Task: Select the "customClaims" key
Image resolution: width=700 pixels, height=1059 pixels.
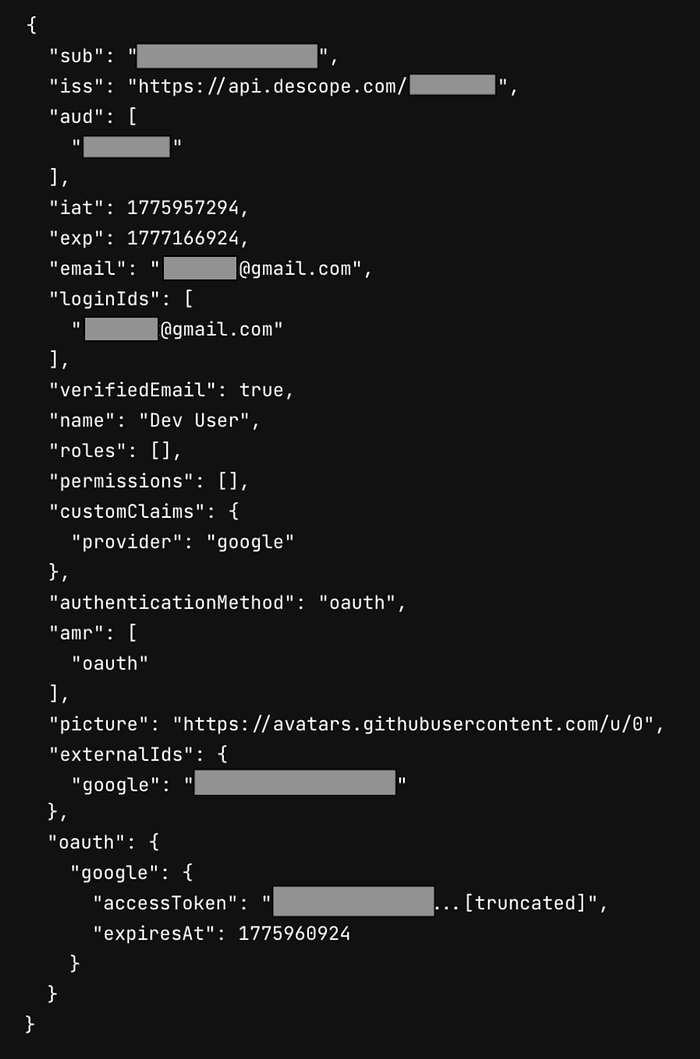Action: click(x=126, y=511)
